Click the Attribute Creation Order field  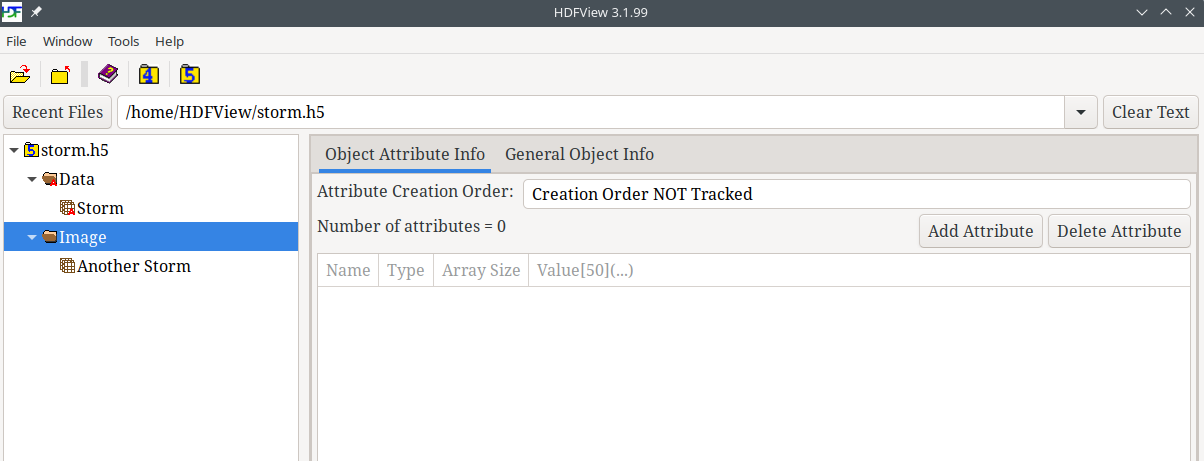pos(856,194)
